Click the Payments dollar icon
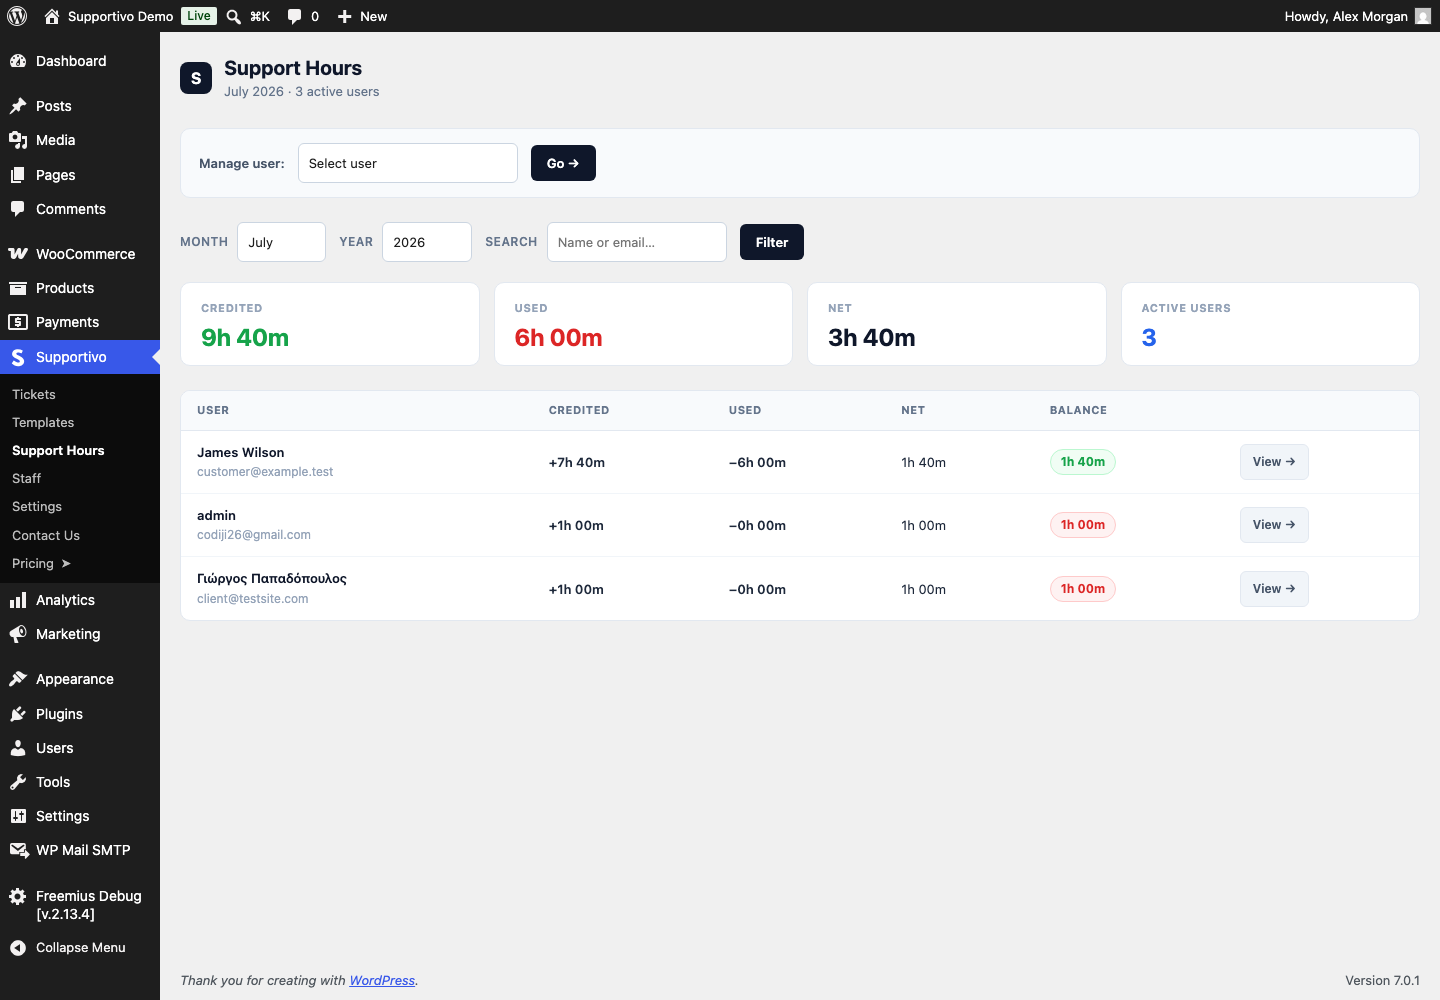The height and width of the screenshot is (1000, 1440). 18,322
